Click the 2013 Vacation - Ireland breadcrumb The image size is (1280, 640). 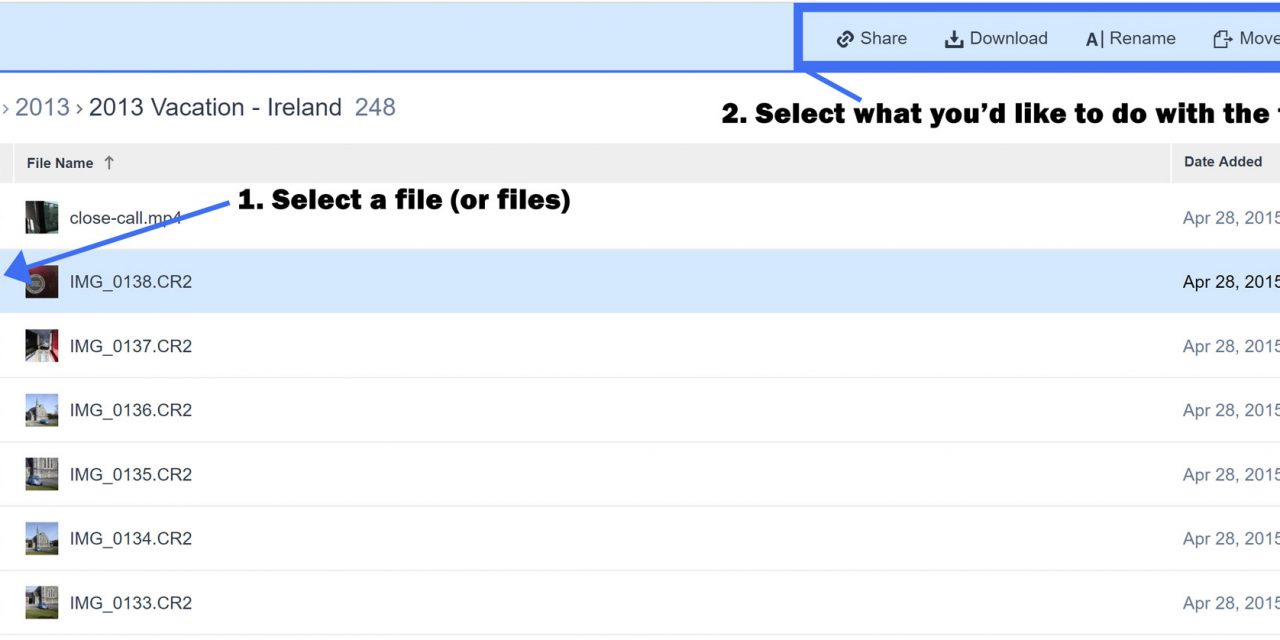(x=215, y=107)
